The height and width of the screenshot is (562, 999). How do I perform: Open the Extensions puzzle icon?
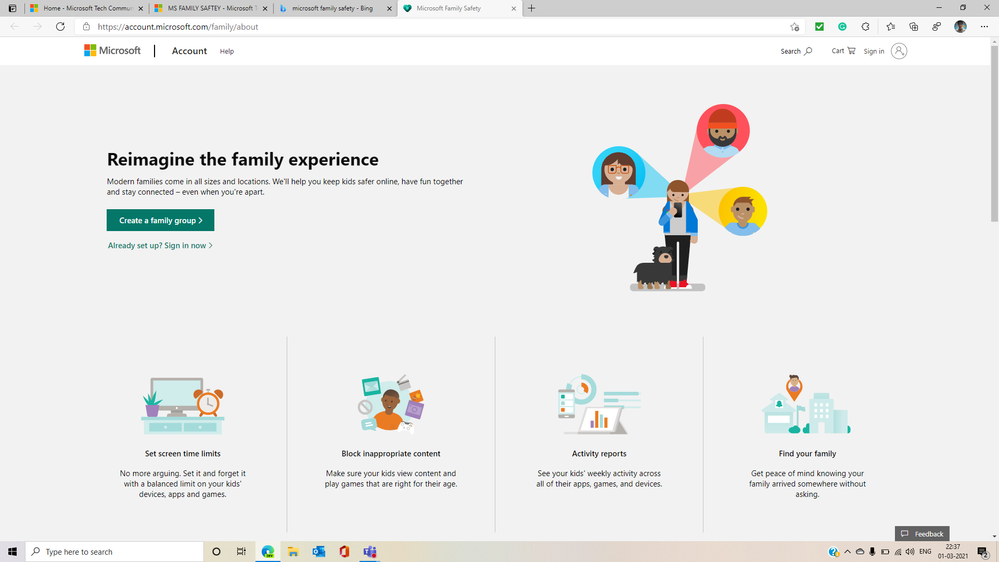(x=865, y=27)
